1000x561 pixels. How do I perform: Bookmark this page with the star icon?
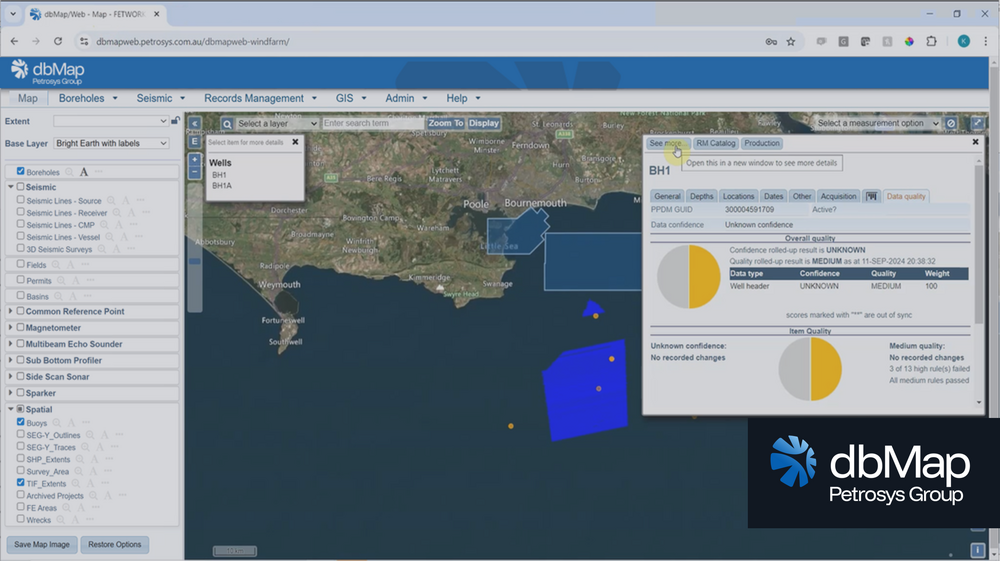click(791, 41)
